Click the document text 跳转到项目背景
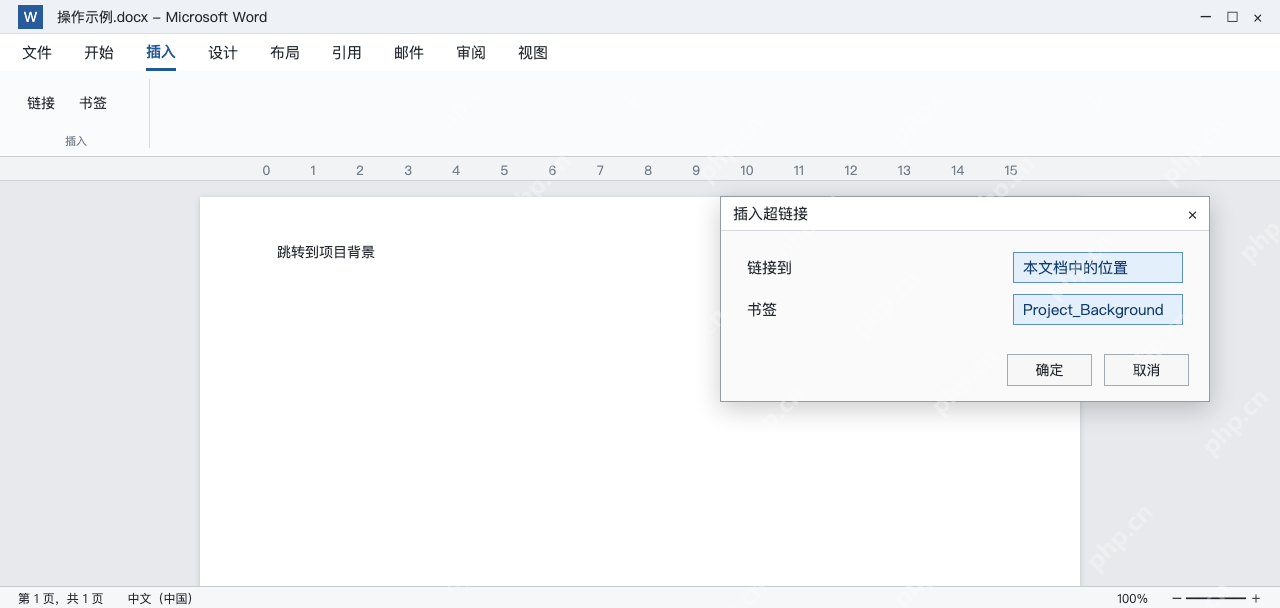Image resolution: width=1280 pixels, height=608 pixels. (326, 252)
